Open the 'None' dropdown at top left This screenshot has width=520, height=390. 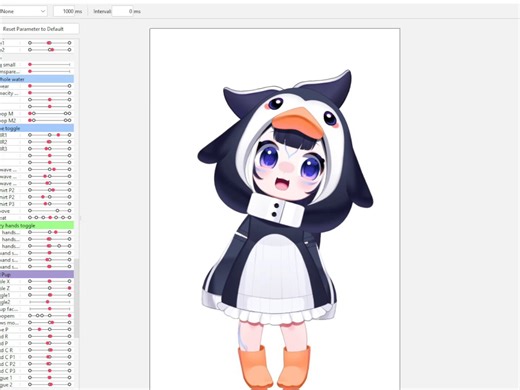pos(23,11)
